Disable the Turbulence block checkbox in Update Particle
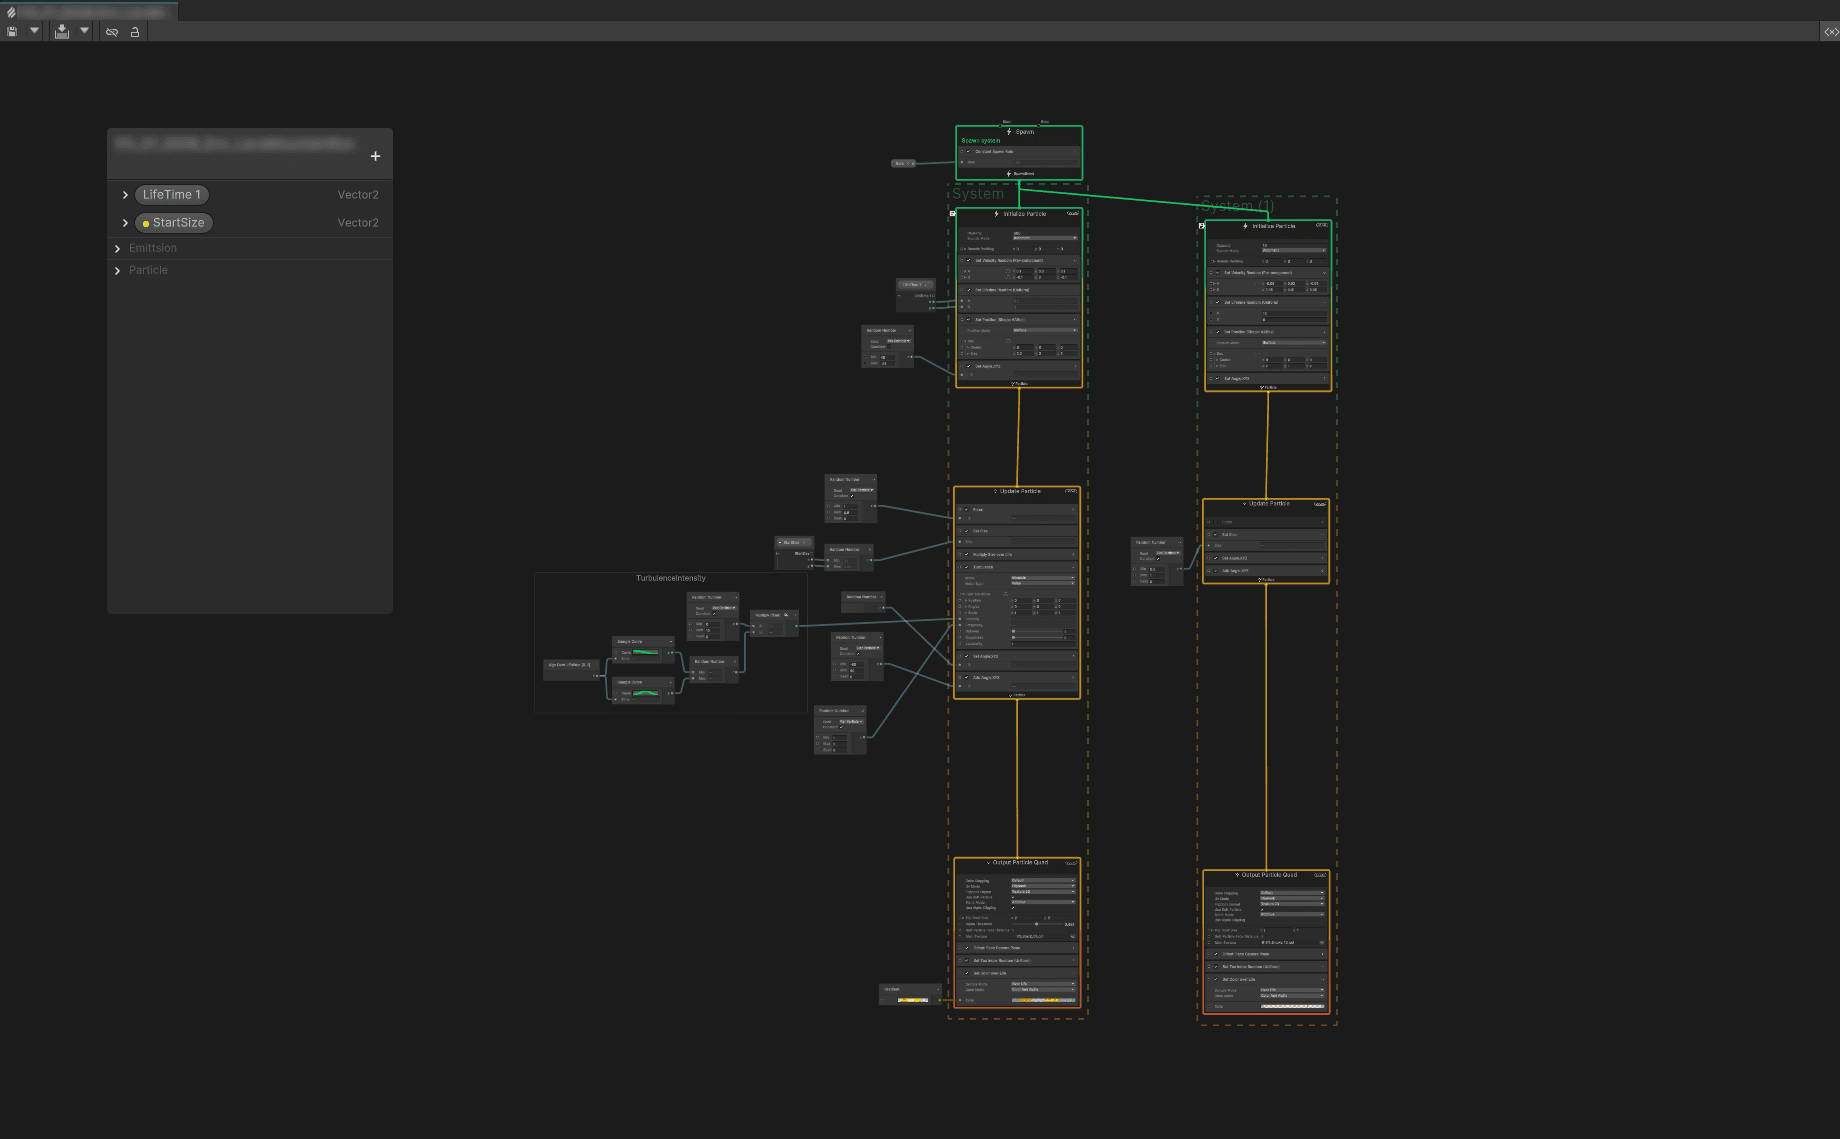This screenshot has height=1139, width=1840. tap(967, 567)
